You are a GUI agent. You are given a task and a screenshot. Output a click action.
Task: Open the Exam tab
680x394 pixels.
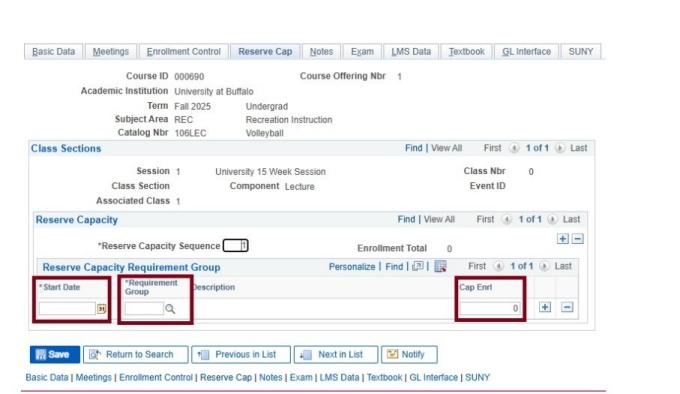tap(362, 52)
